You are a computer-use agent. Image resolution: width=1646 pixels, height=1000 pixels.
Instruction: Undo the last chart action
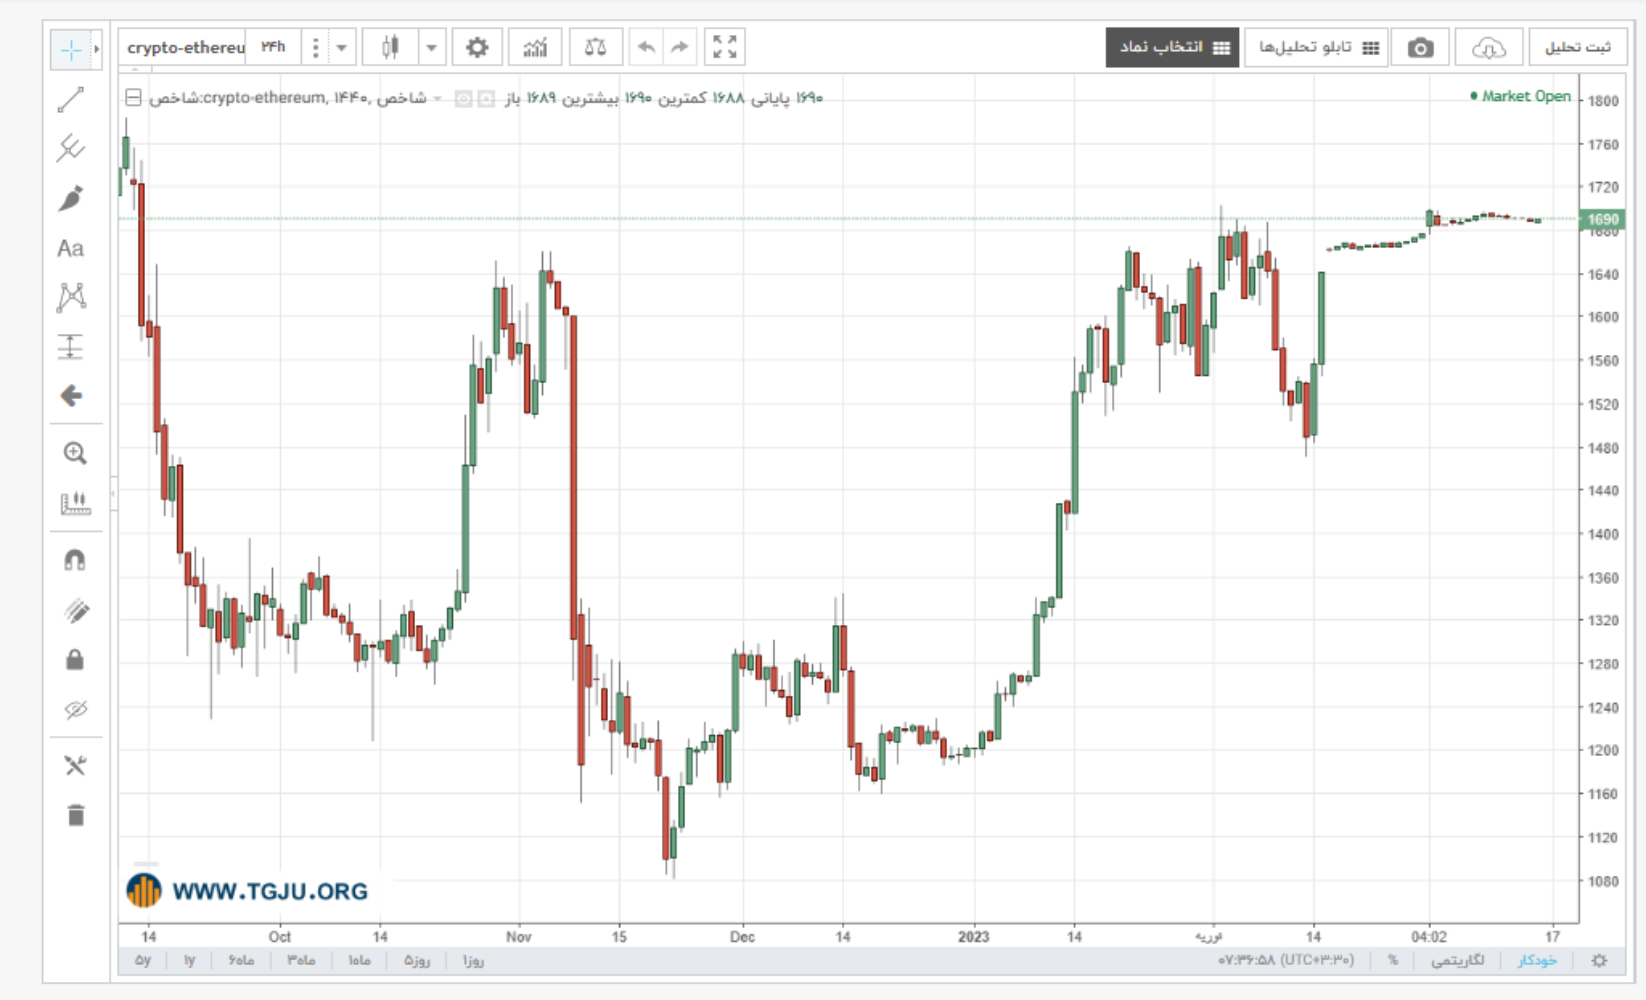(647, 47)
